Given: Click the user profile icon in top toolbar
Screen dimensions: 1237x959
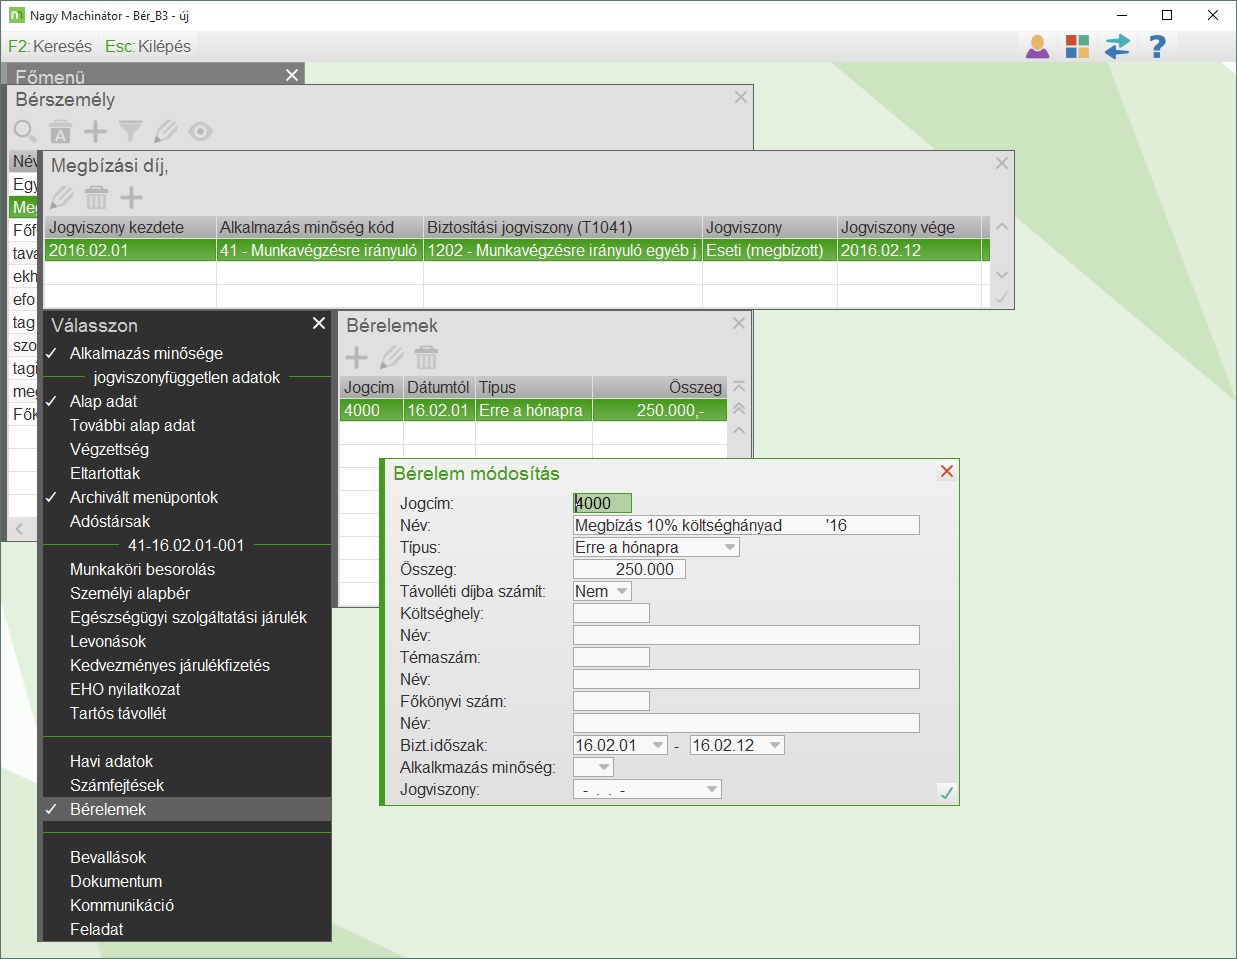Looking at the screenshot, I should point(1037,46).
